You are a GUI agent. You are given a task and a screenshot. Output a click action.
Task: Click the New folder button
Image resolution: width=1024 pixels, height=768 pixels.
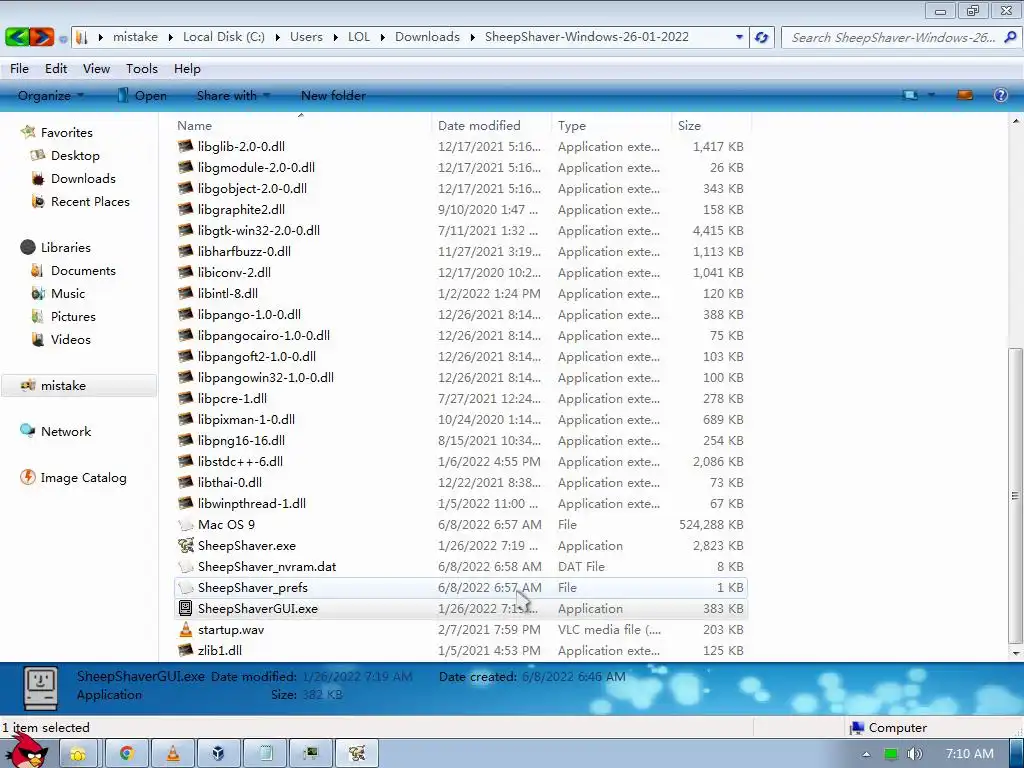pos(333,95)
